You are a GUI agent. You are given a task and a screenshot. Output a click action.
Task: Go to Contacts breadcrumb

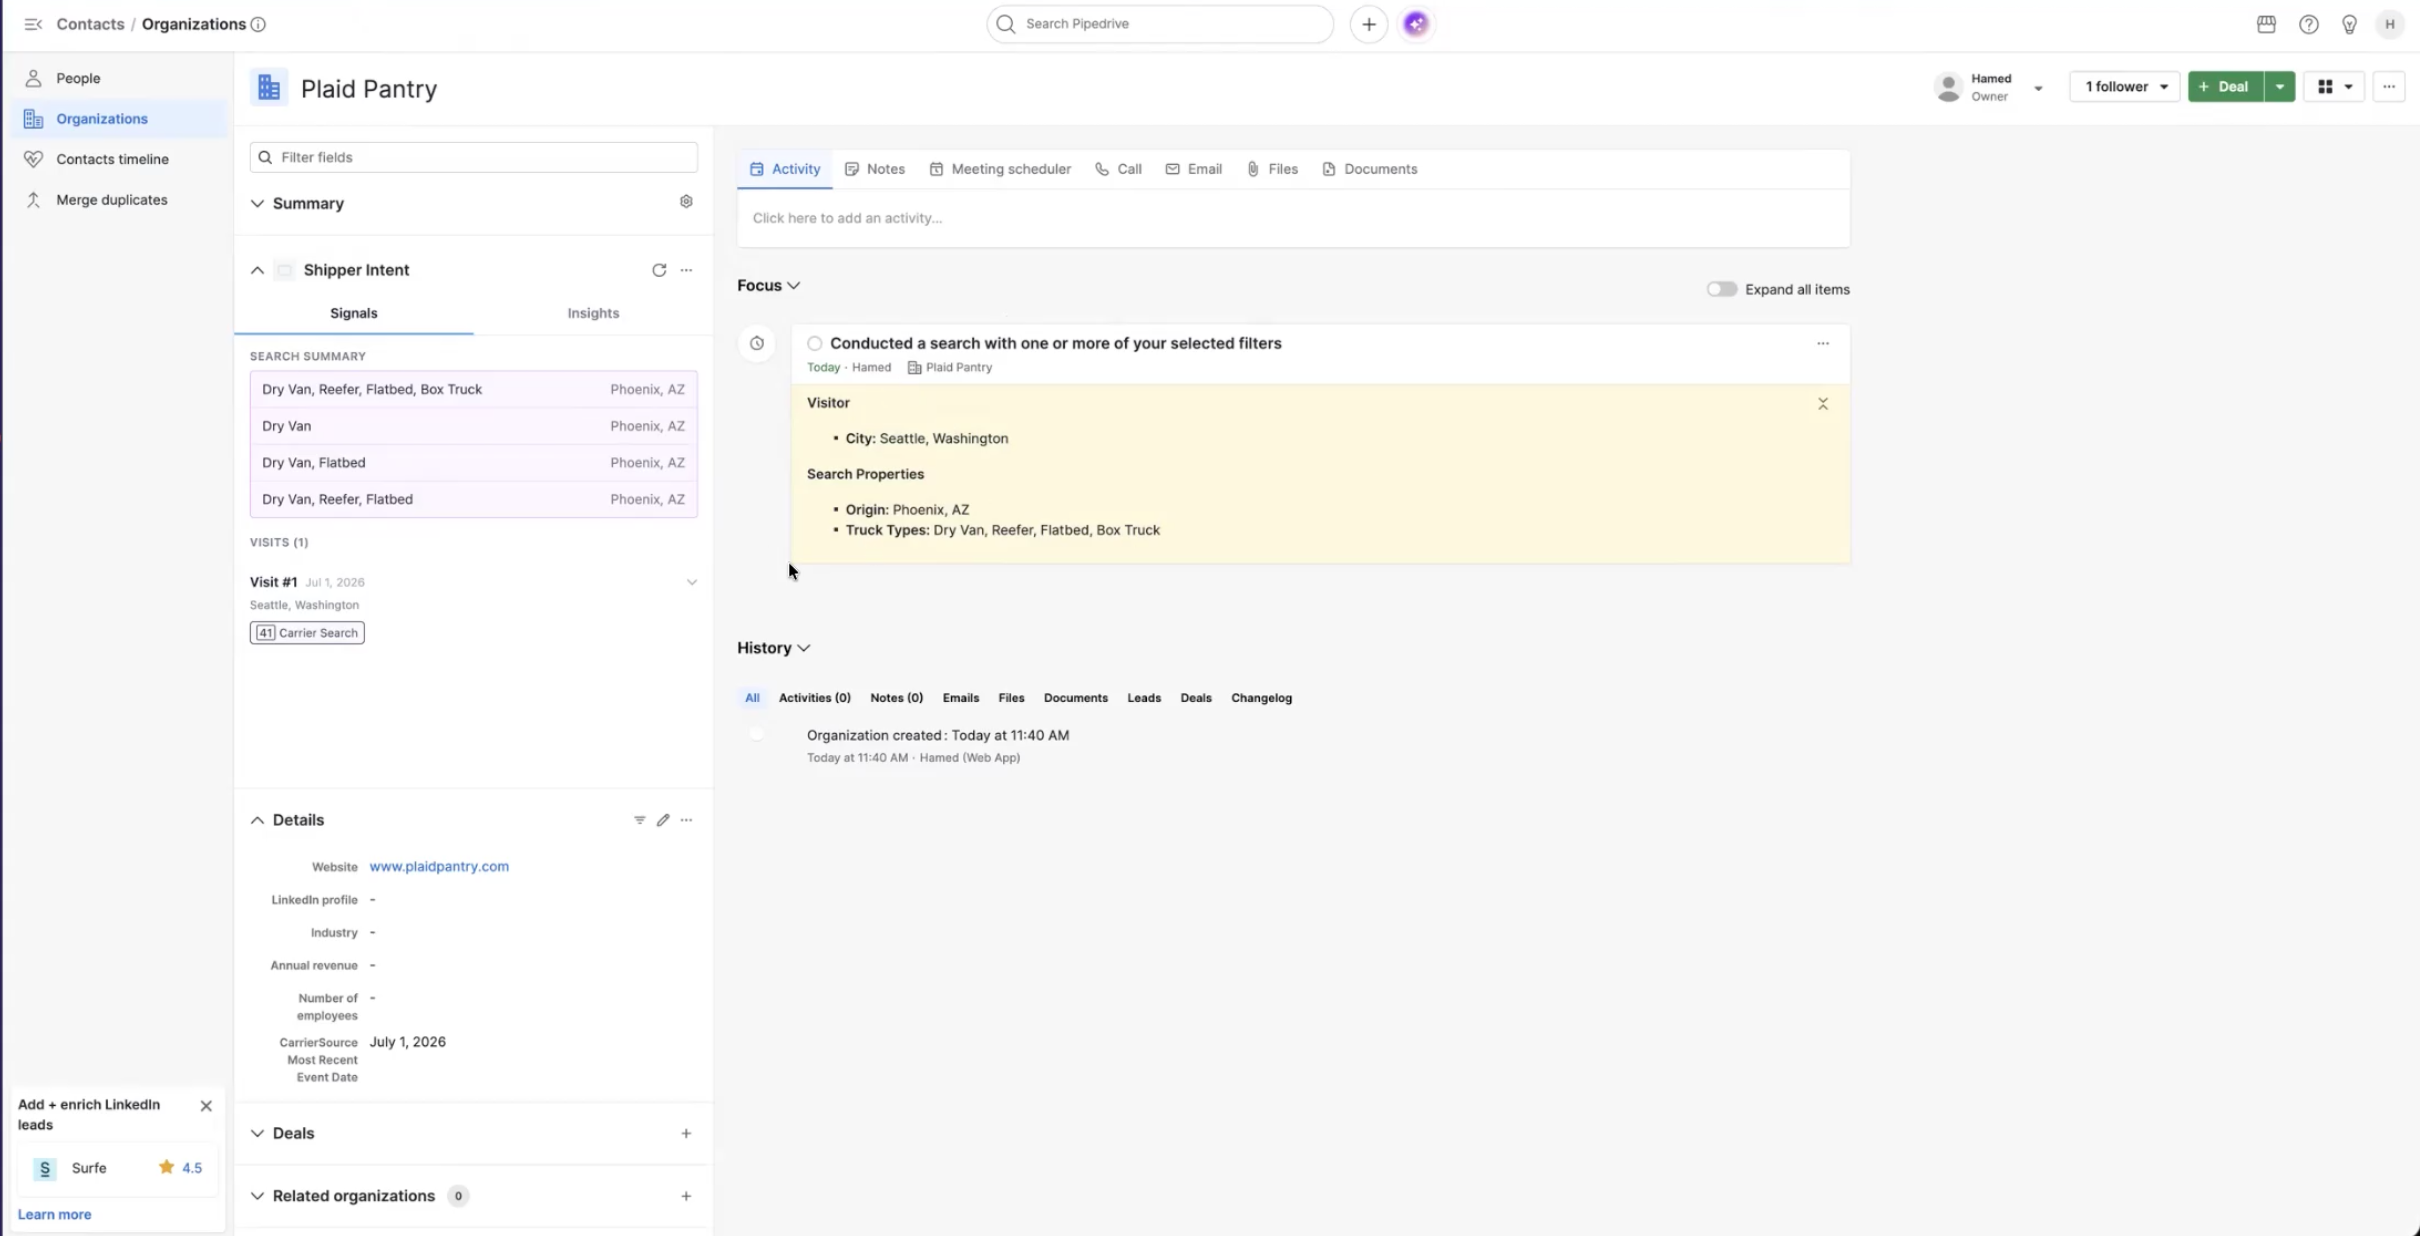90,24
